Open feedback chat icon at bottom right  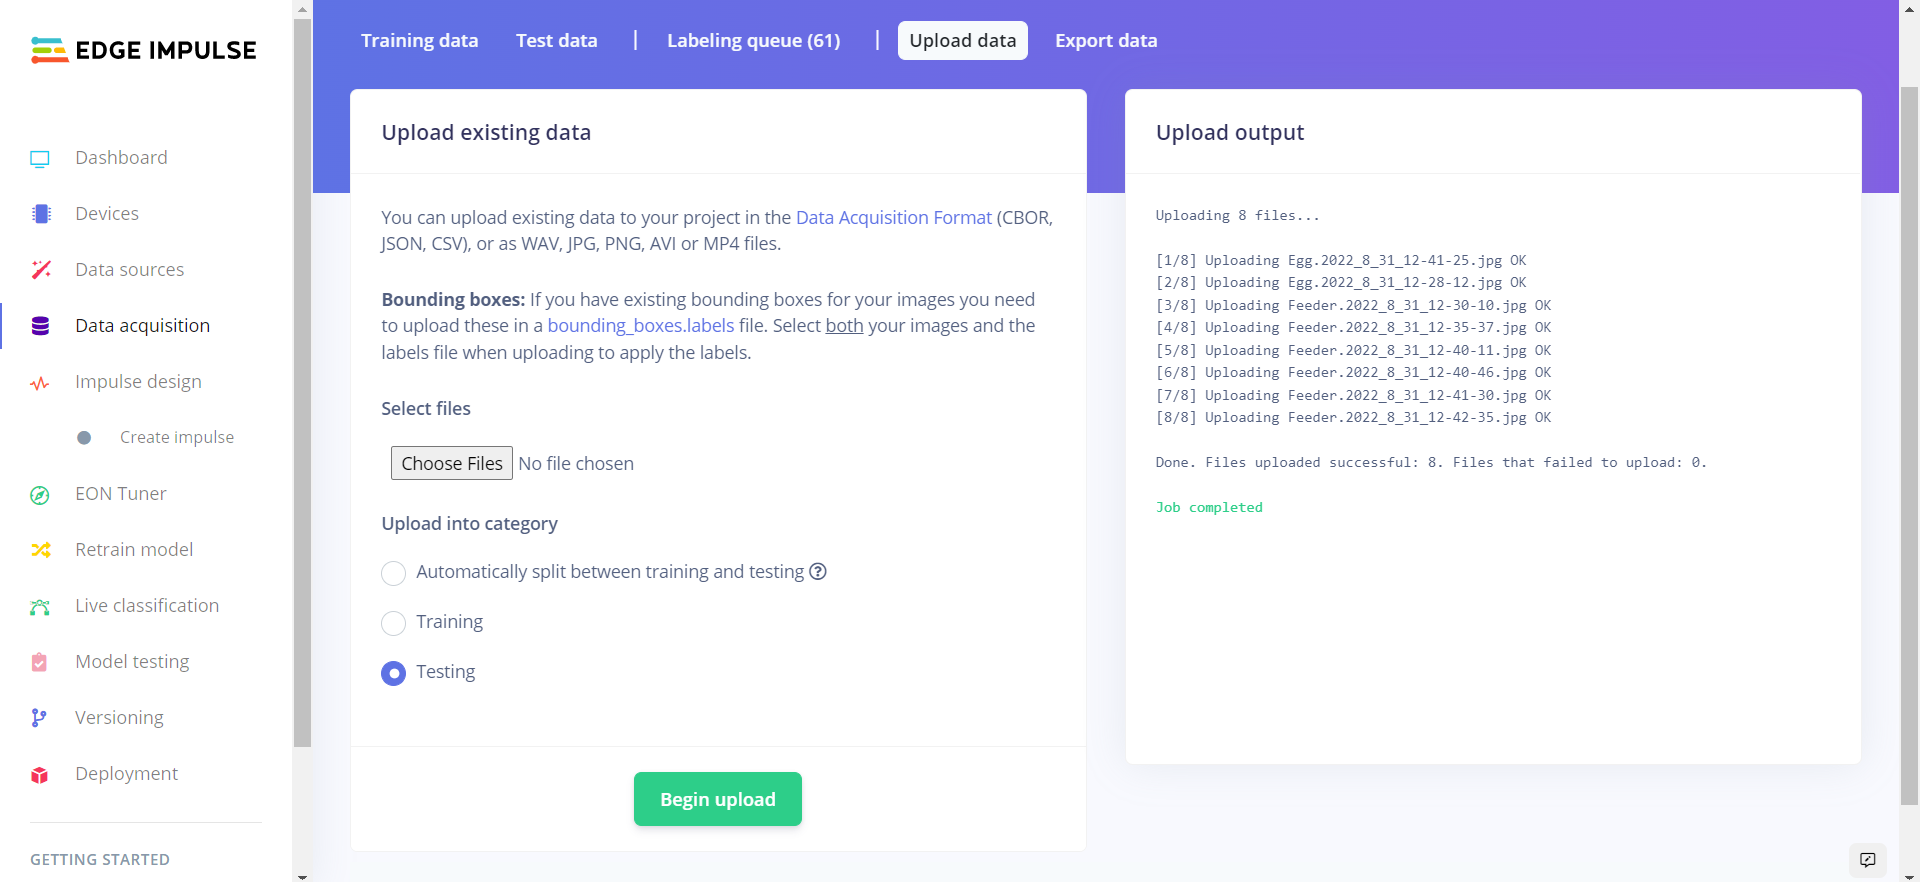tap(1867, 860)
